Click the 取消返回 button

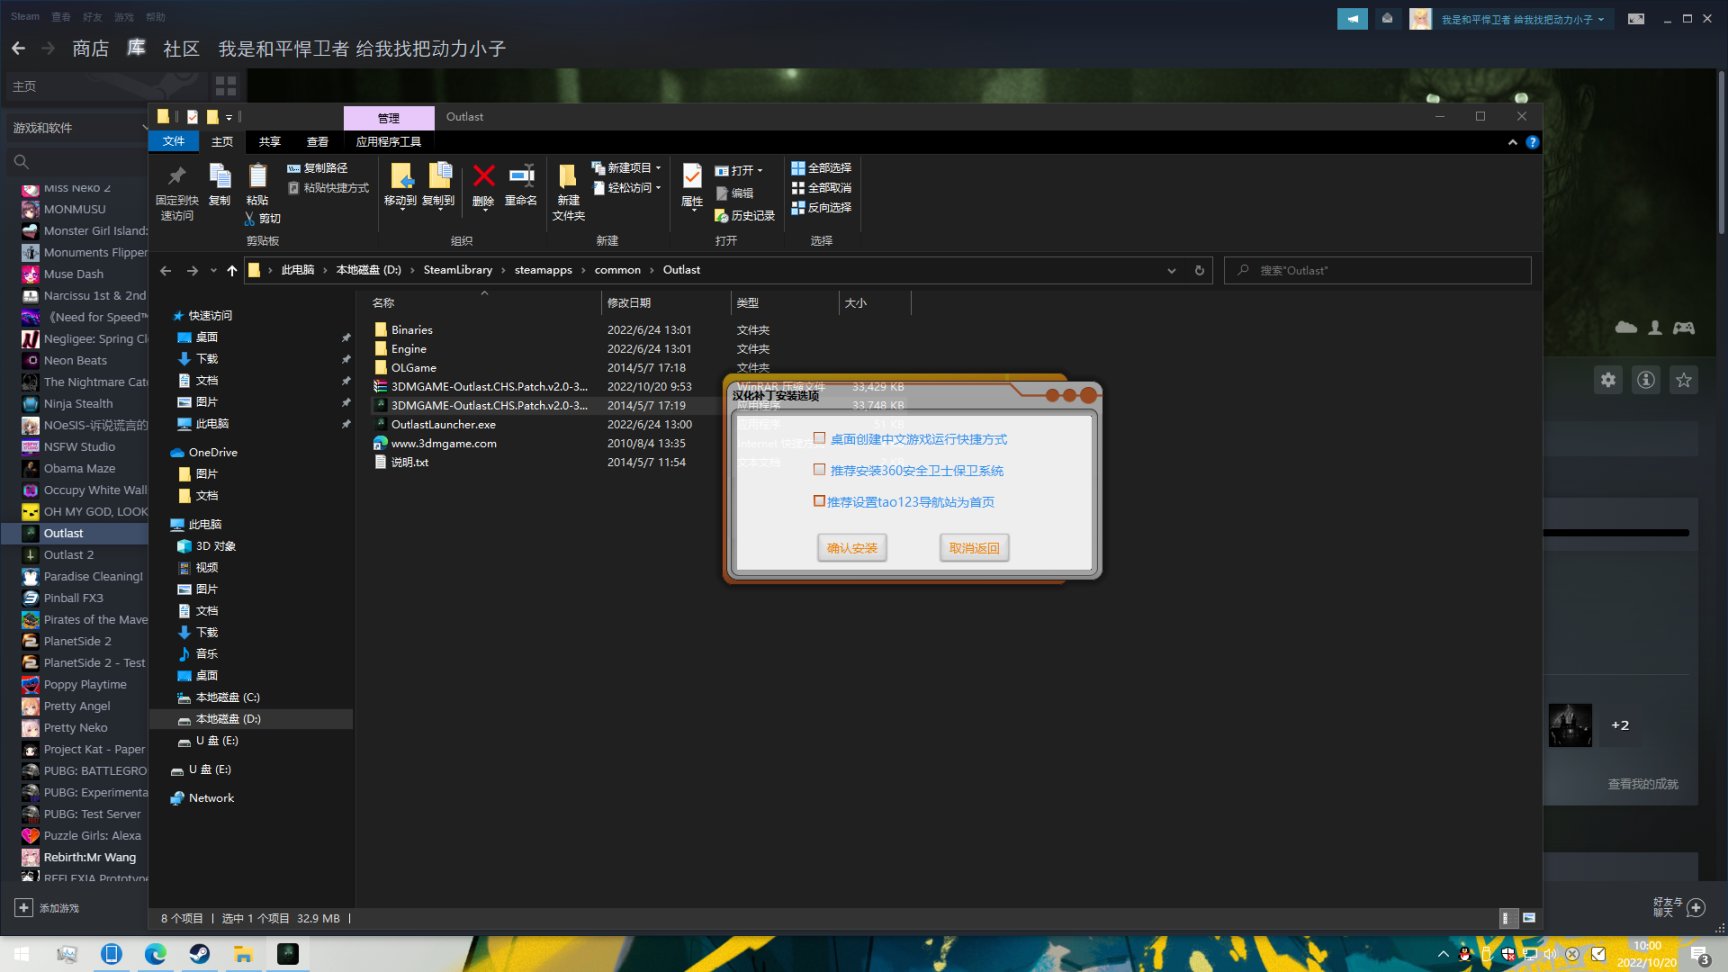pos(974,548)
